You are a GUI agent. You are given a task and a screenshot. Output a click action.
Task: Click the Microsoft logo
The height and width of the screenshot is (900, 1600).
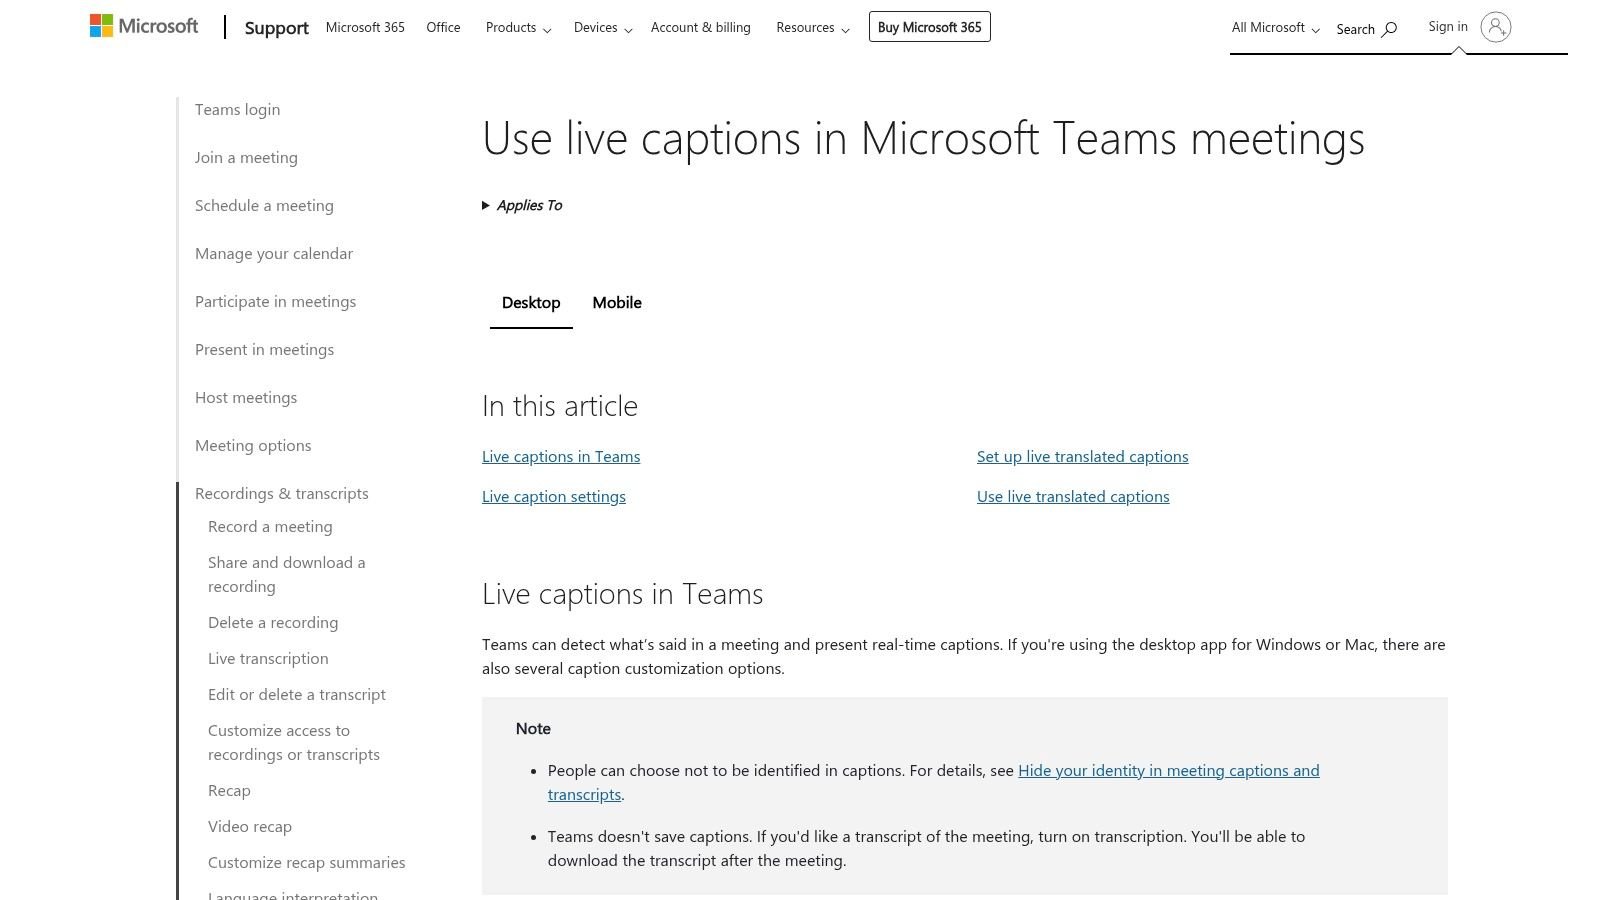(x=144, y=26)
